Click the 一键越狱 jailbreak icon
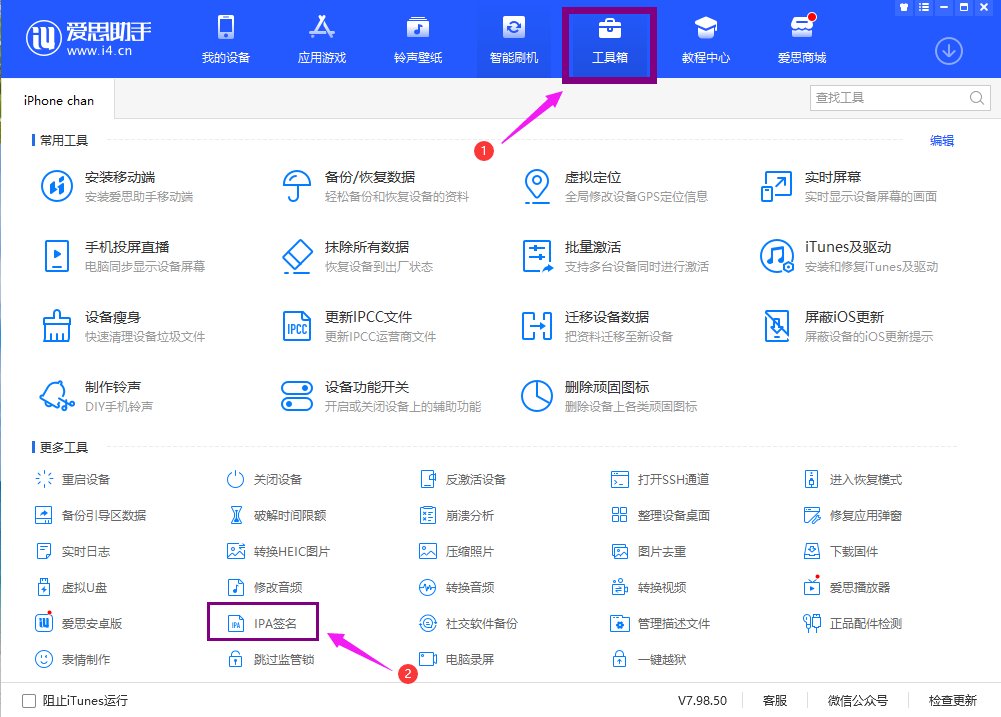Image resolution: width=1001 pixels, height=717 pixels. point(620,659)
